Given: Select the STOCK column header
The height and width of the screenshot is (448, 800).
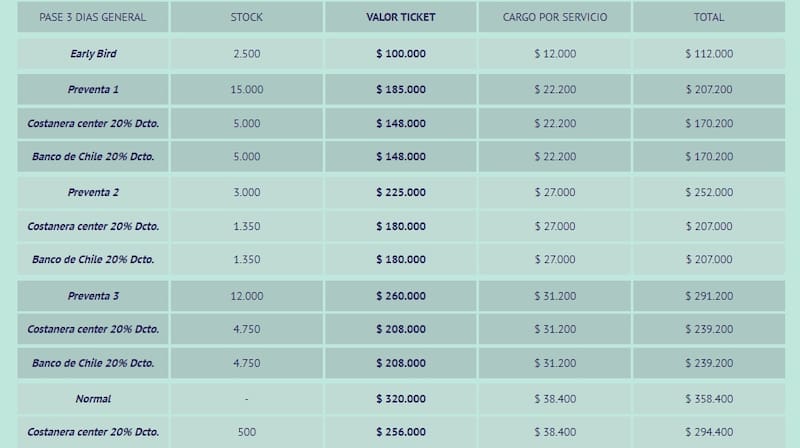Looking at the screenshot, I should click(247, 17).
